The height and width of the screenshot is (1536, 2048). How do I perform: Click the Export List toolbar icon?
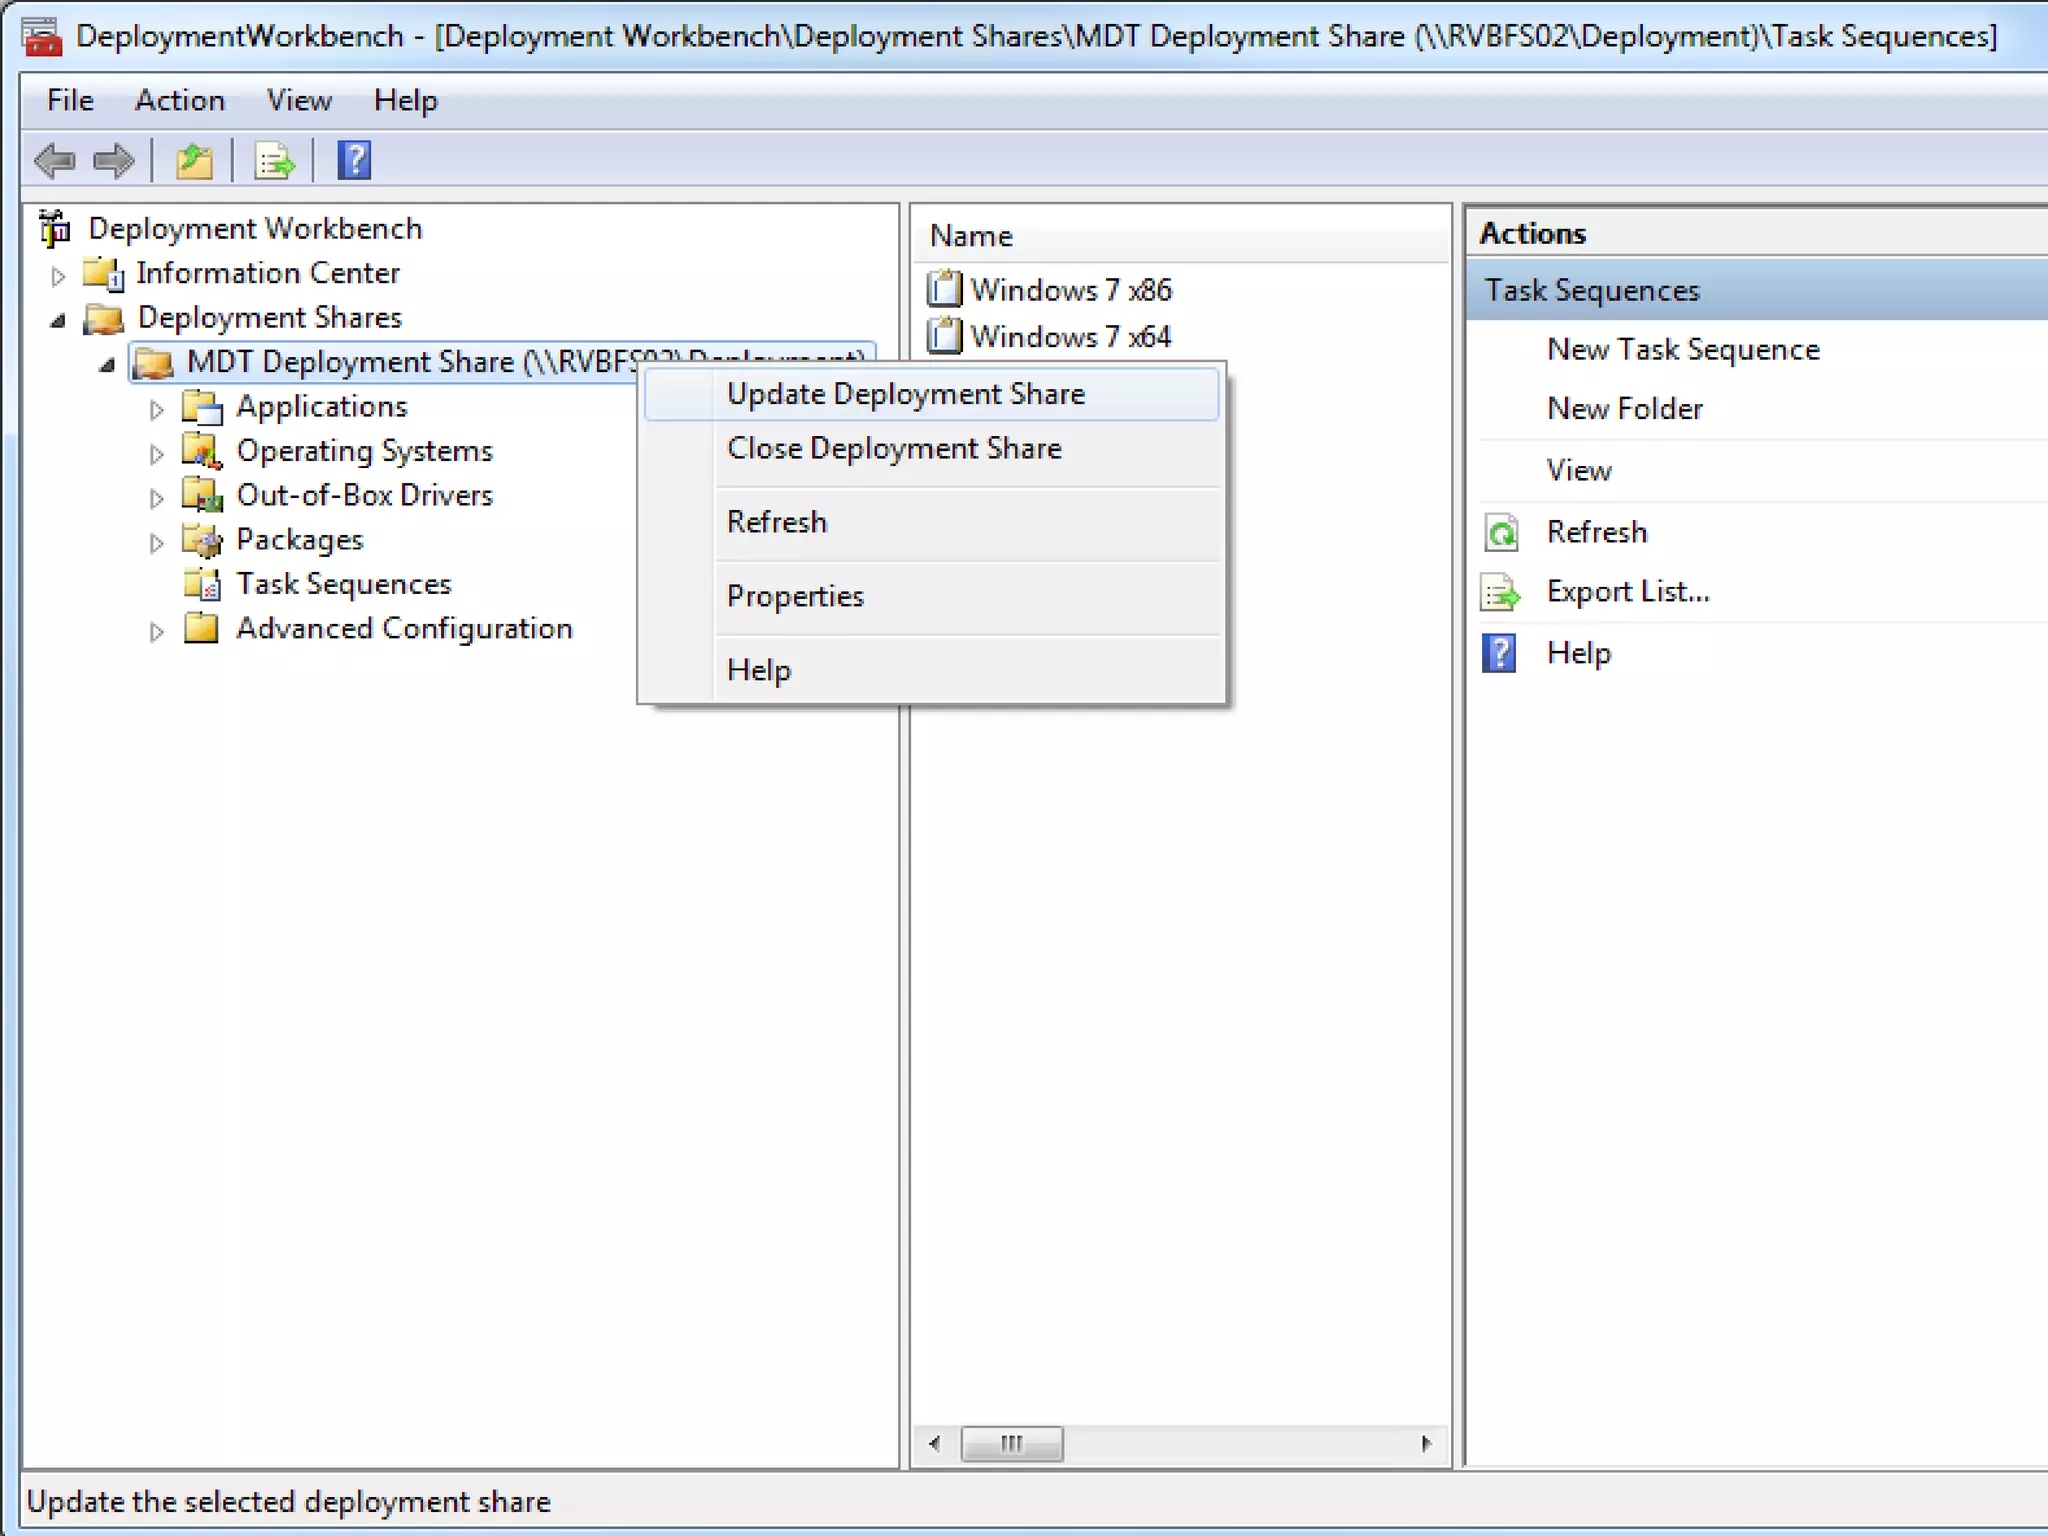274,161
